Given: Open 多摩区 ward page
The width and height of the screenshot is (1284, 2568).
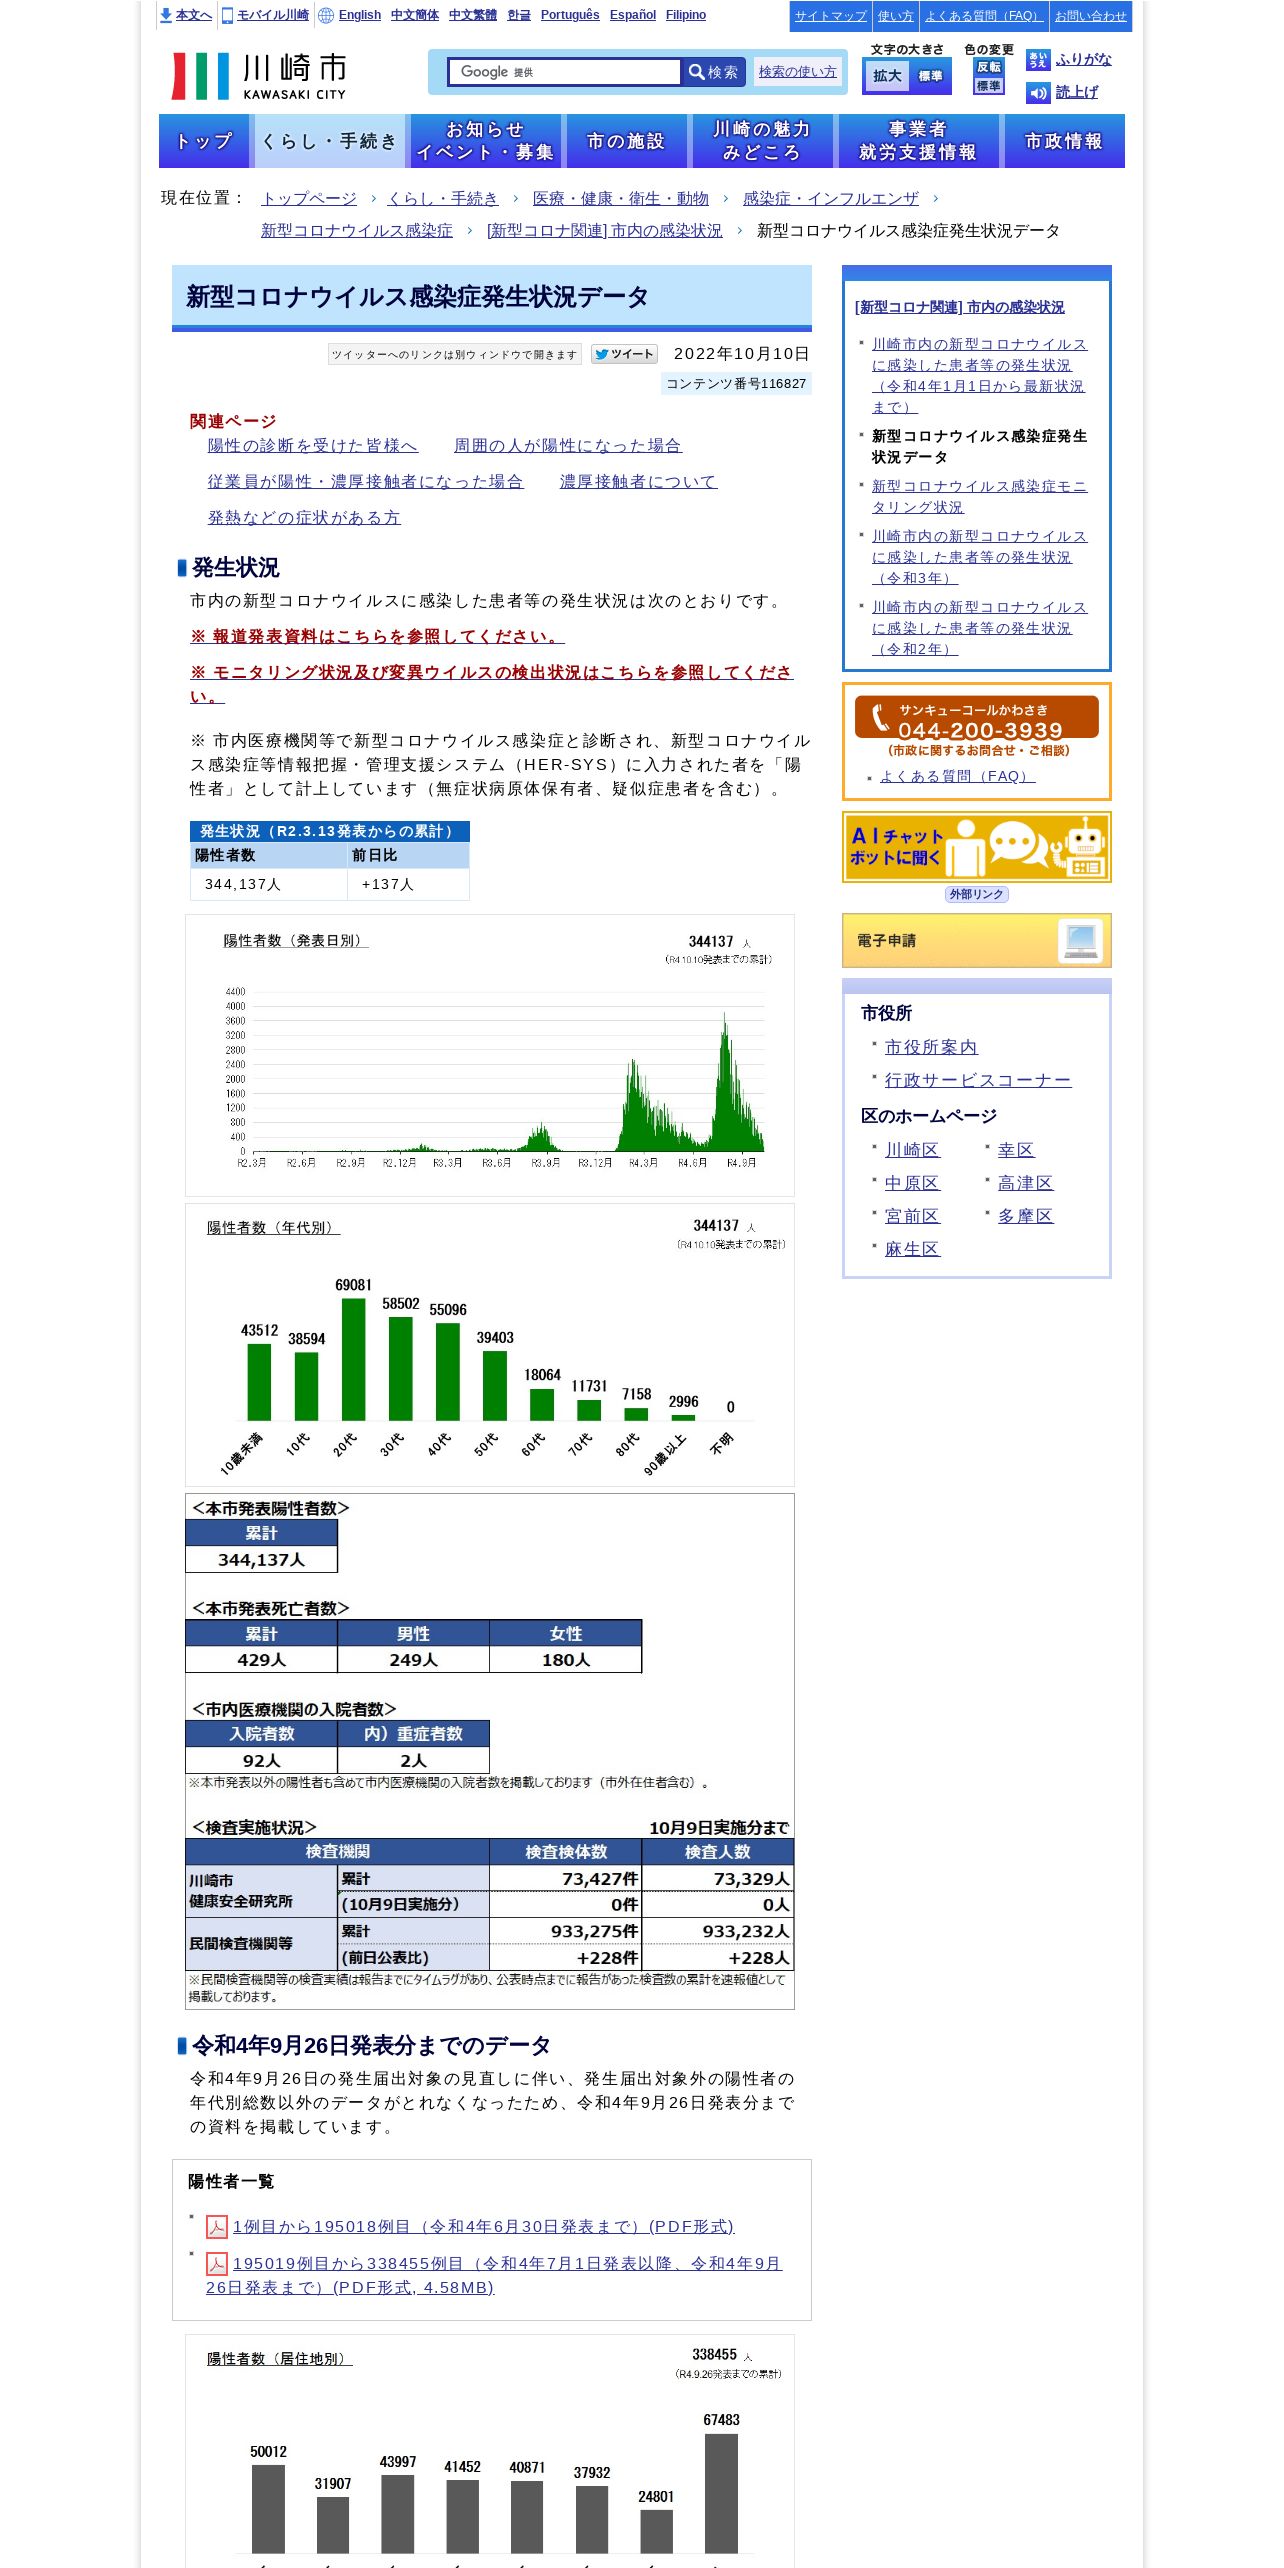Looking at the screenshot, I should (x=1025, y=1216).
